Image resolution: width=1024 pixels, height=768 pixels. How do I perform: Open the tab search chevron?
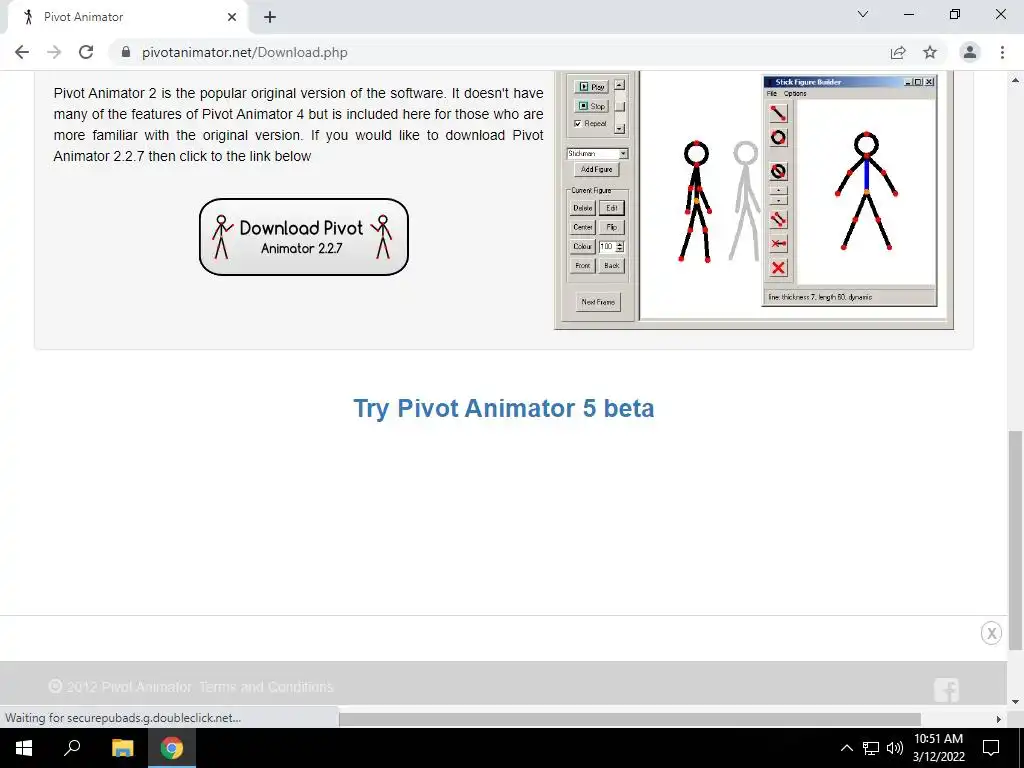(863, 14)
